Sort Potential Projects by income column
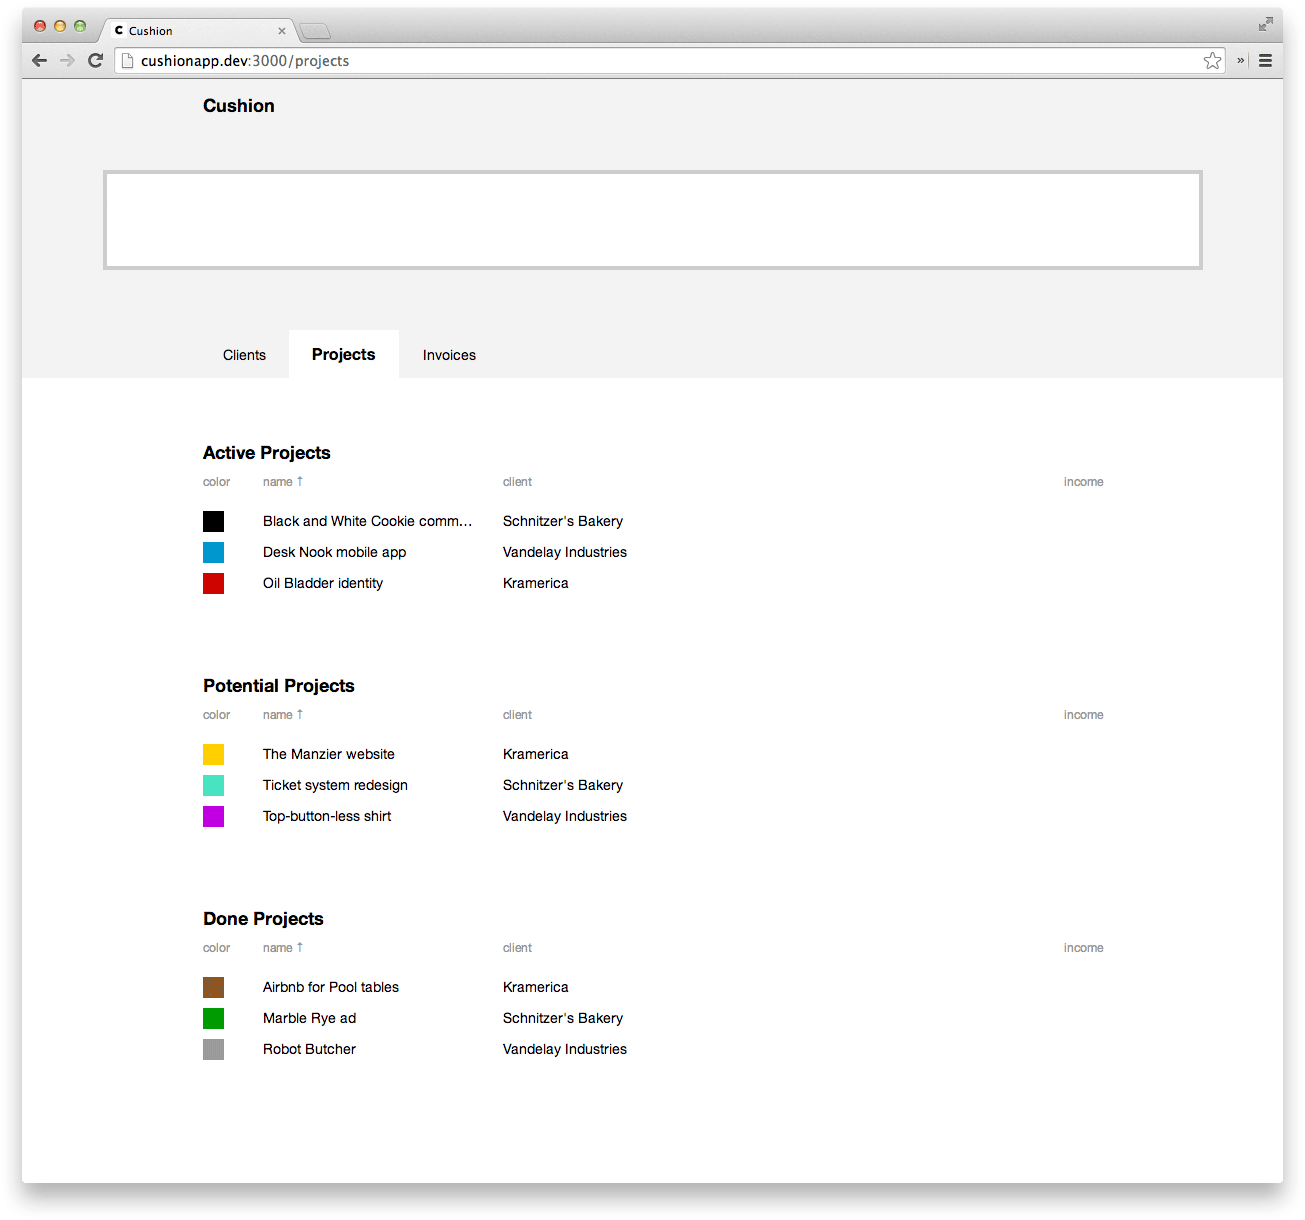The height and width of the screenshot is (1220, 1305). pos(1084,715)
